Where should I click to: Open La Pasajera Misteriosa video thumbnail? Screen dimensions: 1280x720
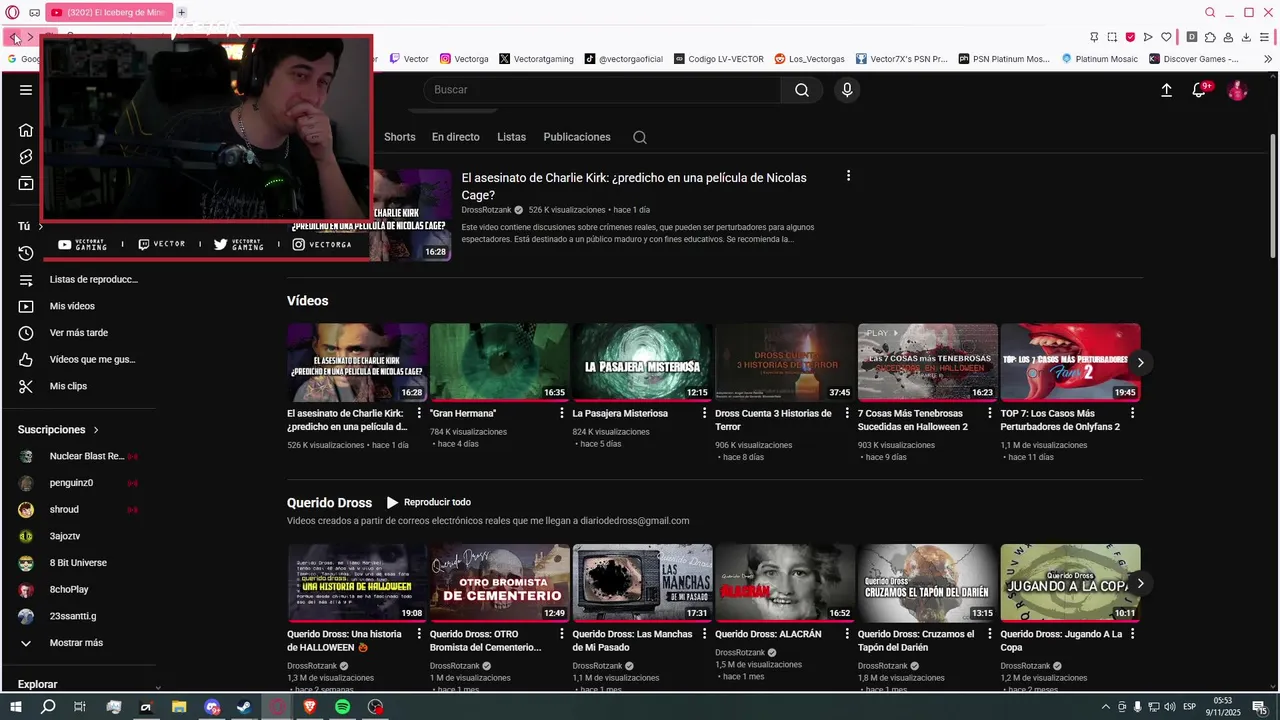pyautogui.click(x=642, y=362)
